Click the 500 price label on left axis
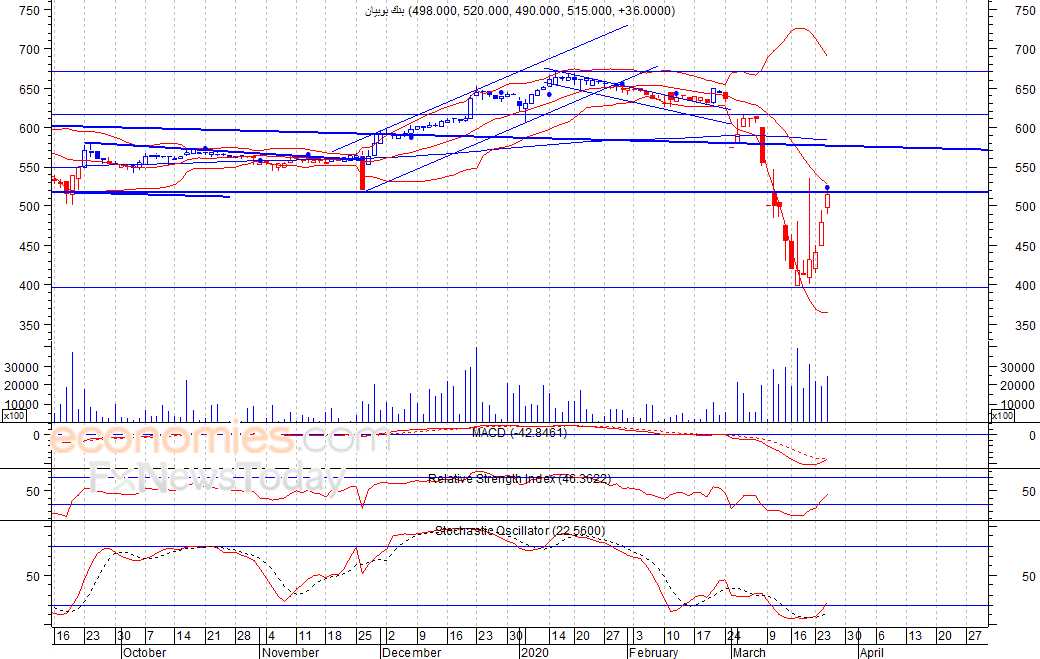This screenshot has width=1040, height=659. pyautogui.click(x=29, y=206)
